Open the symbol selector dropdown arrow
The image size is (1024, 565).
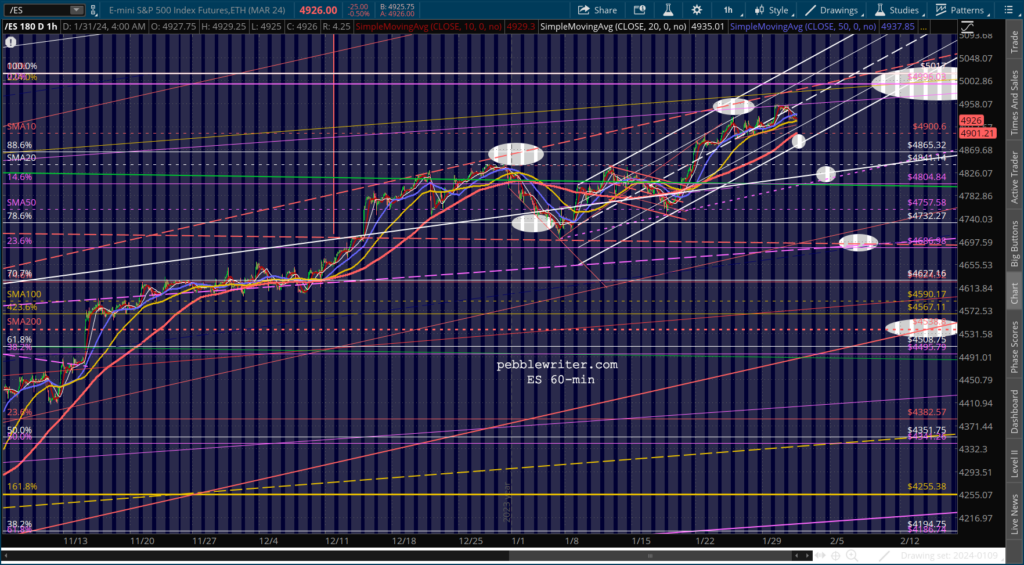77,10
